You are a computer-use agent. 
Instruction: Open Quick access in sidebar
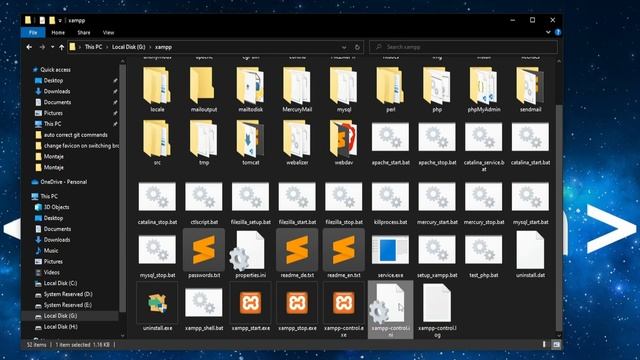point(56,70)
